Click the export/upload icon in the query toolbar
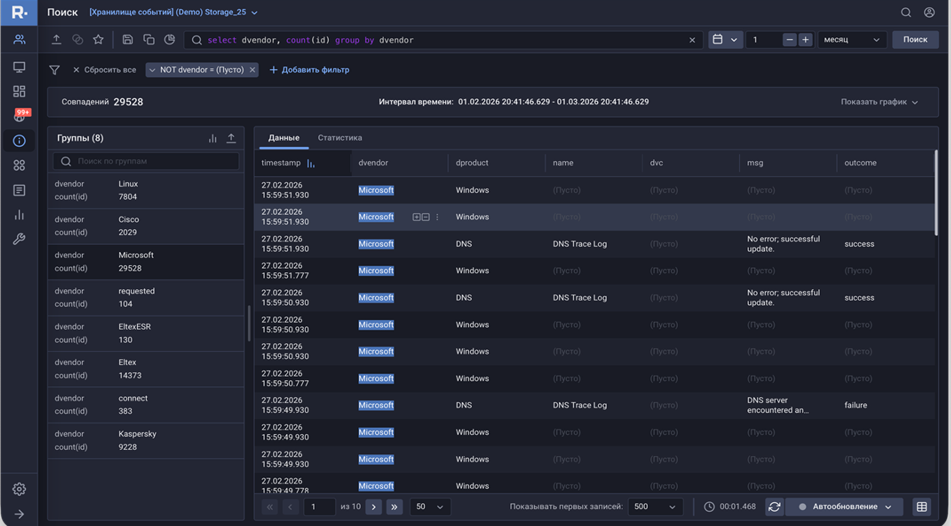 point(56,40)
